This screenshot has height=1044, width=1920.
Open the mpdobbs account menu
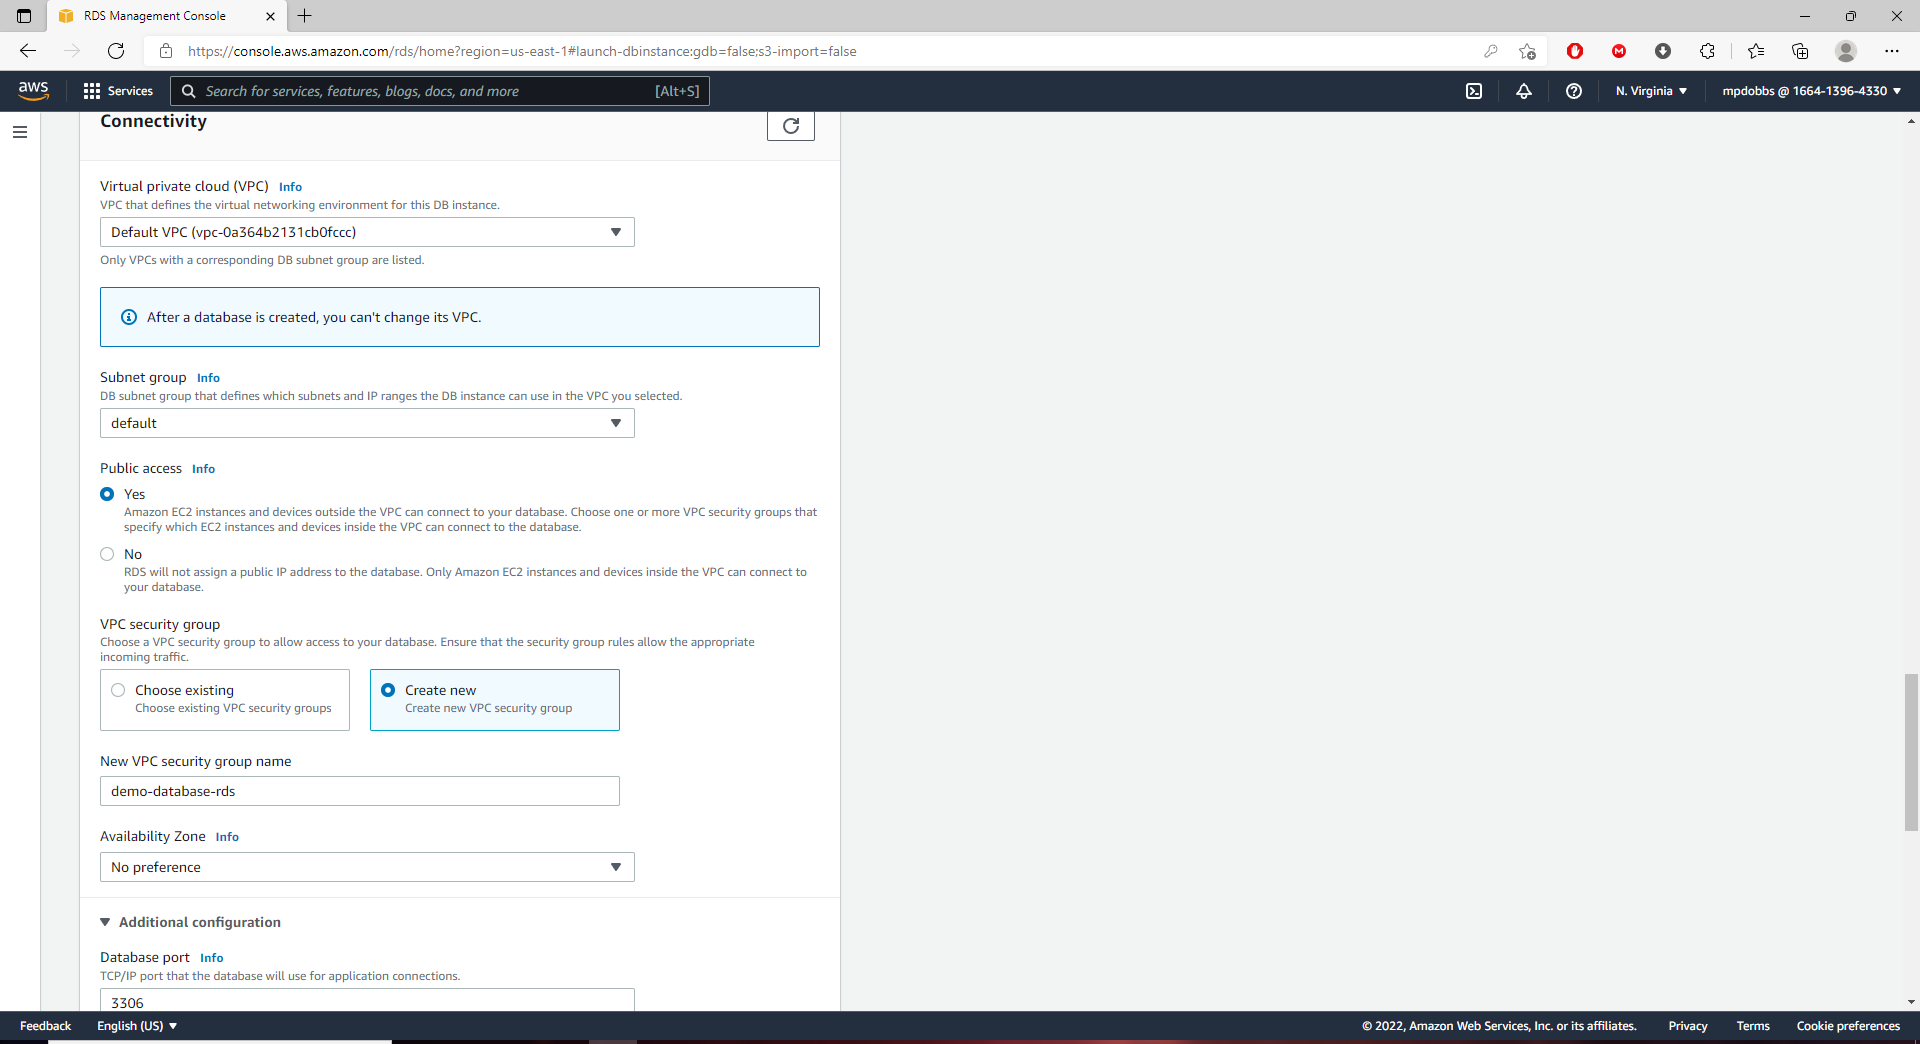1811,91
